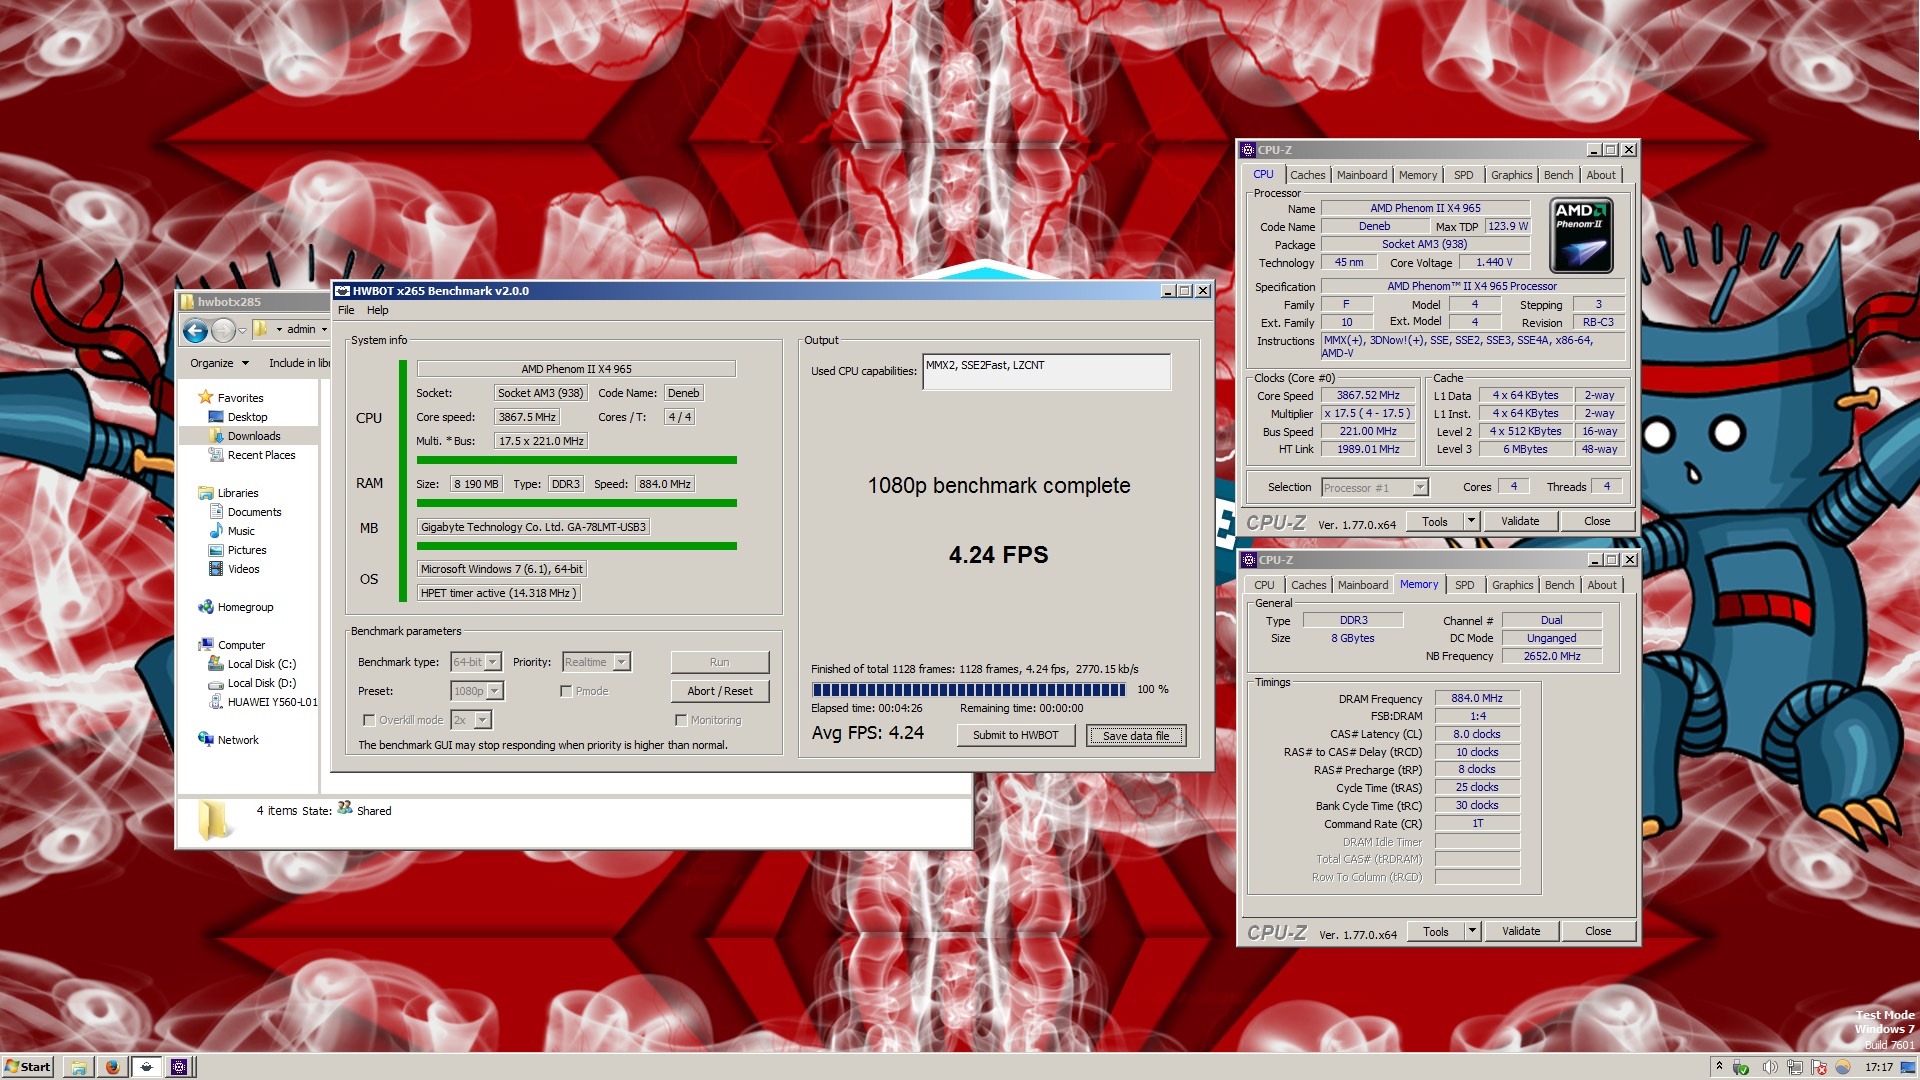Open Bench tab in top CPU-Z window
The image size is (1920, 1080).
[1558, 175]
